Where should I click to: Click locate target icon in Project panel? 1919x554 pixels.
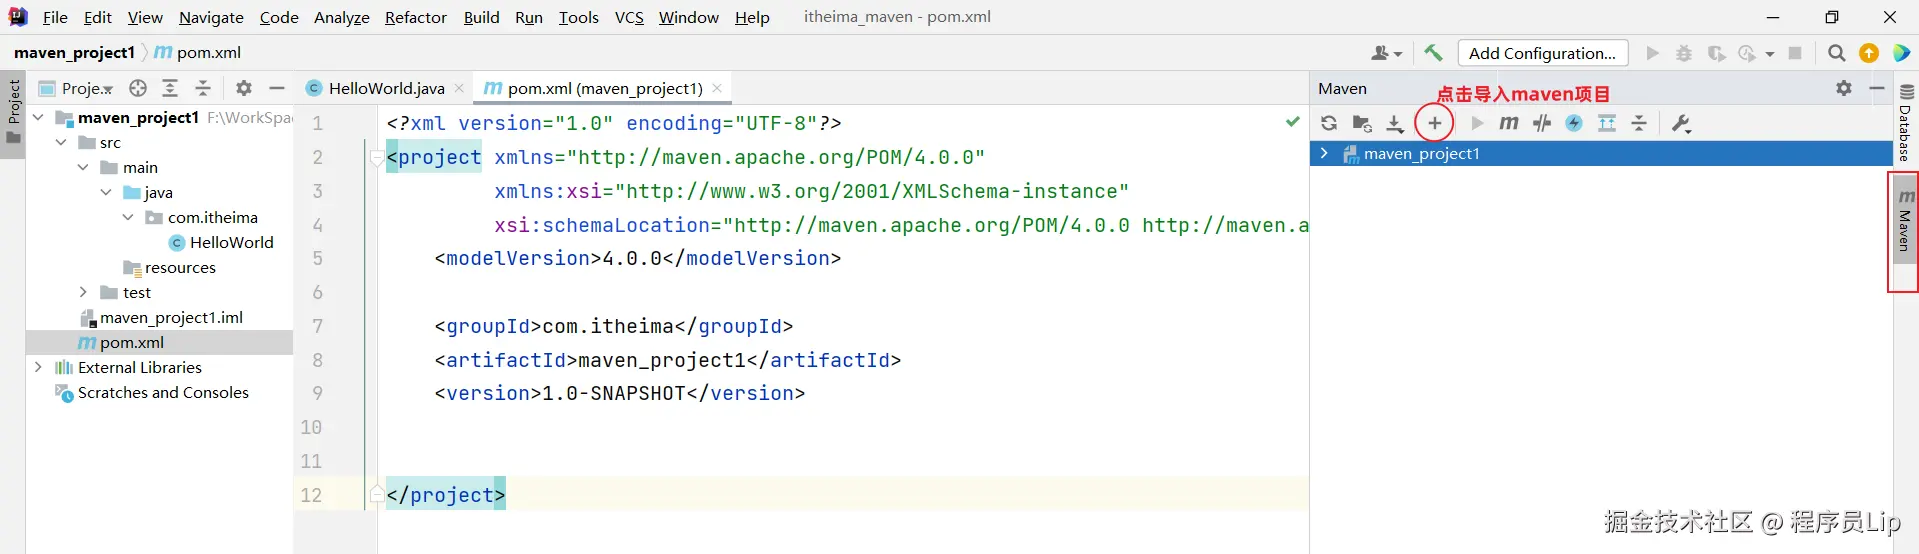point(138,88)
